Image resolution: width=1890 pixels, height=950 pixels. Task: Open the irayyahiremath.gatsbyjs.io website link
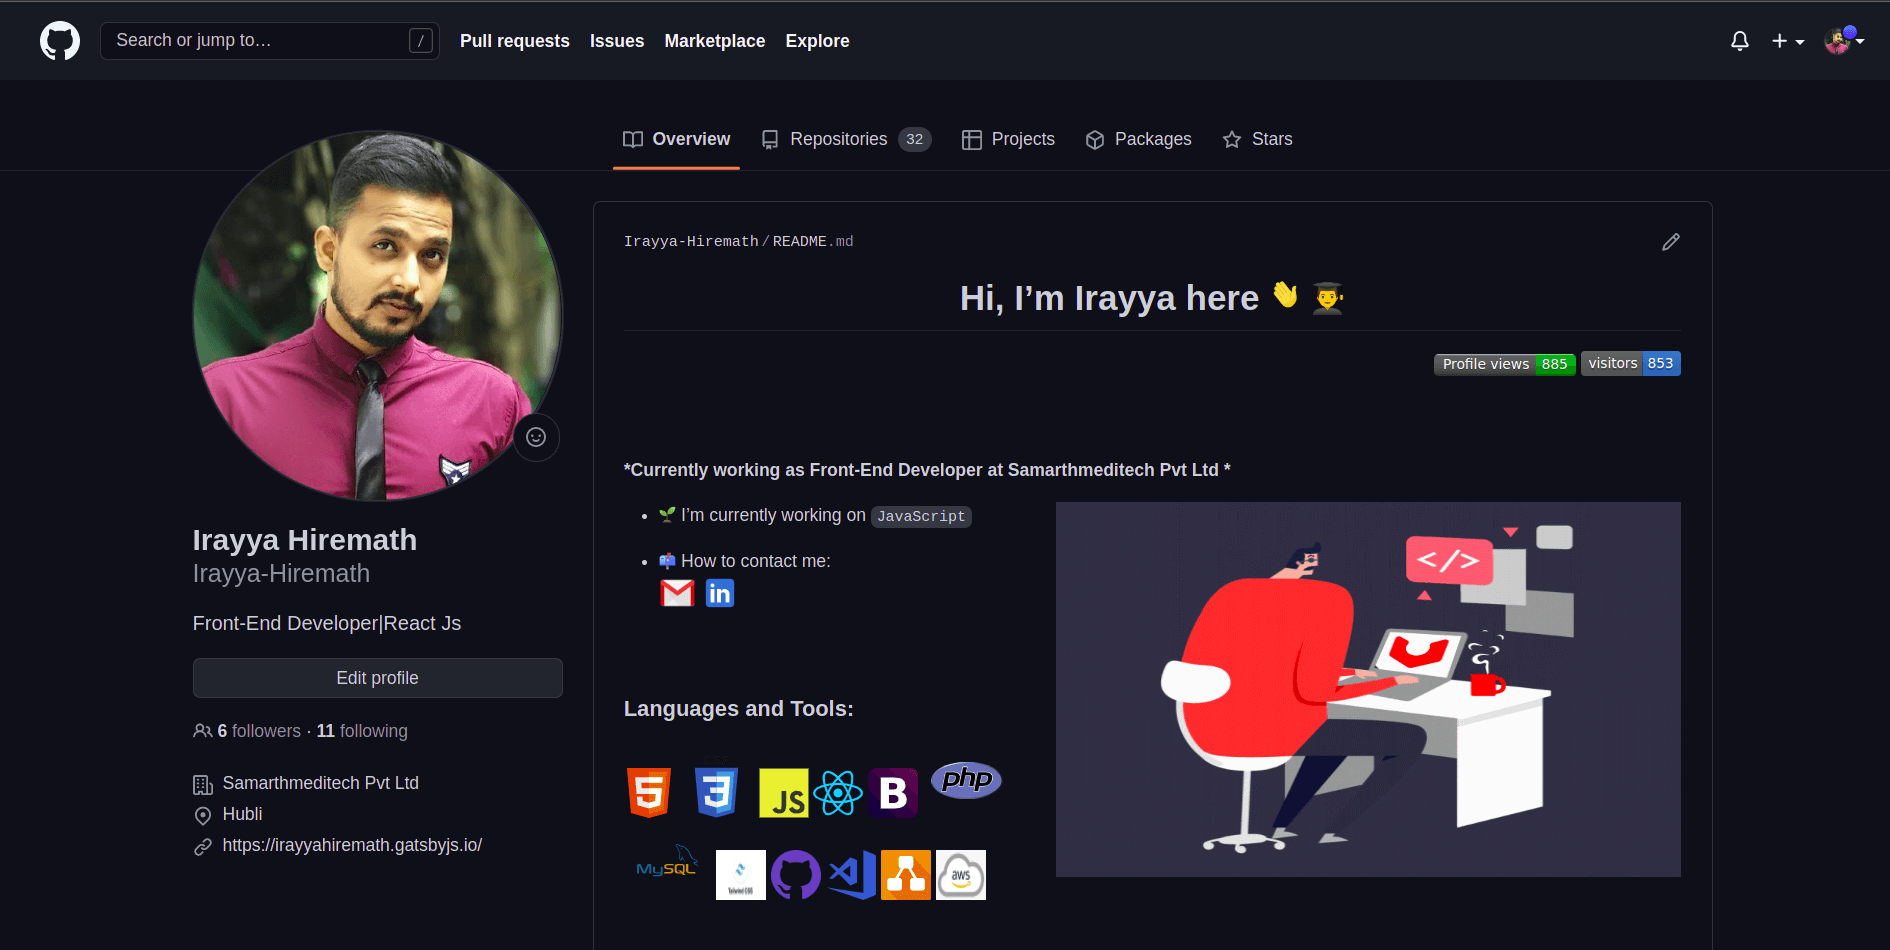(x=352, y=845)
